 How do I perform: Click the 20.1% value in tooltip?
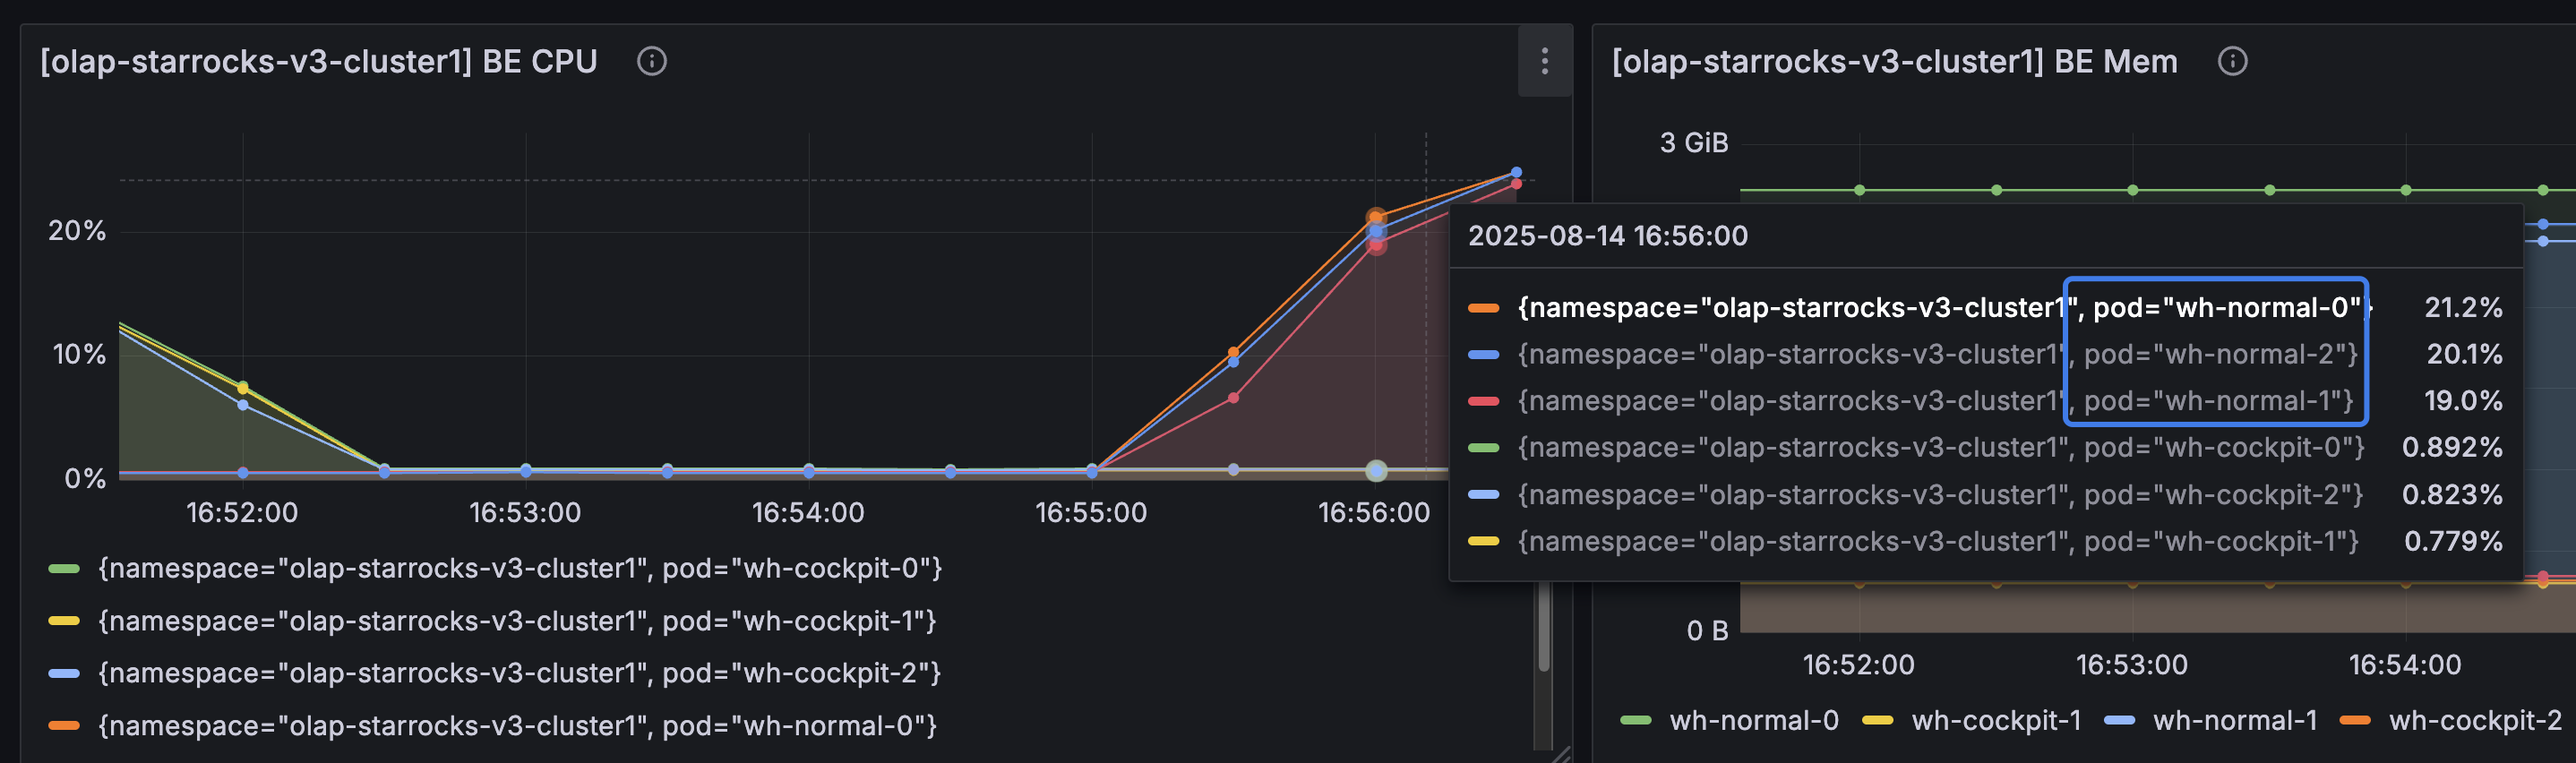[2464, 354]
